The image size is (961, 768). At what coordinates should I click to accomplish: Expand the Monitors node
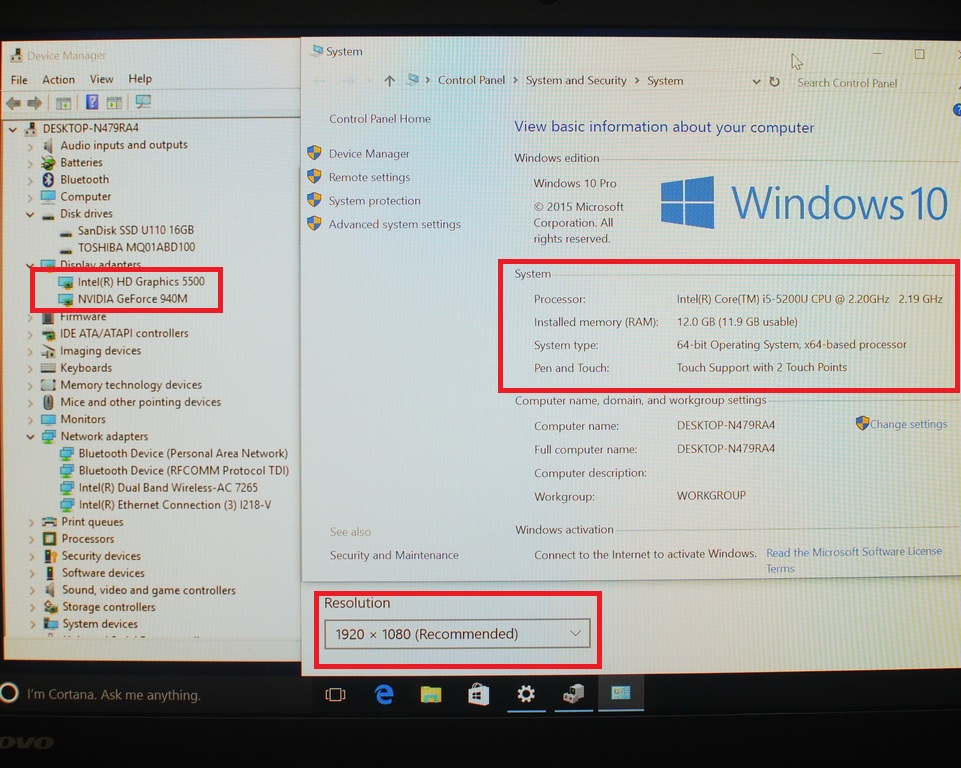[x=30, y=420]
